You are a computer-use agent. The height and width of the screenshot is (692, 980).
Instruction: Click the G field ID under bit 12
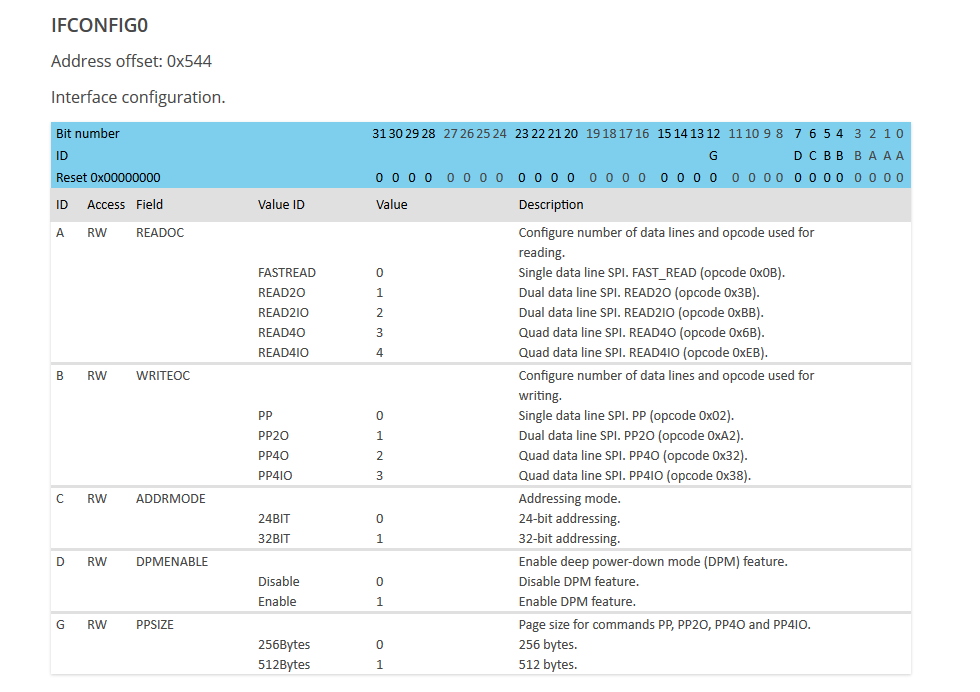tap(713, 156)
